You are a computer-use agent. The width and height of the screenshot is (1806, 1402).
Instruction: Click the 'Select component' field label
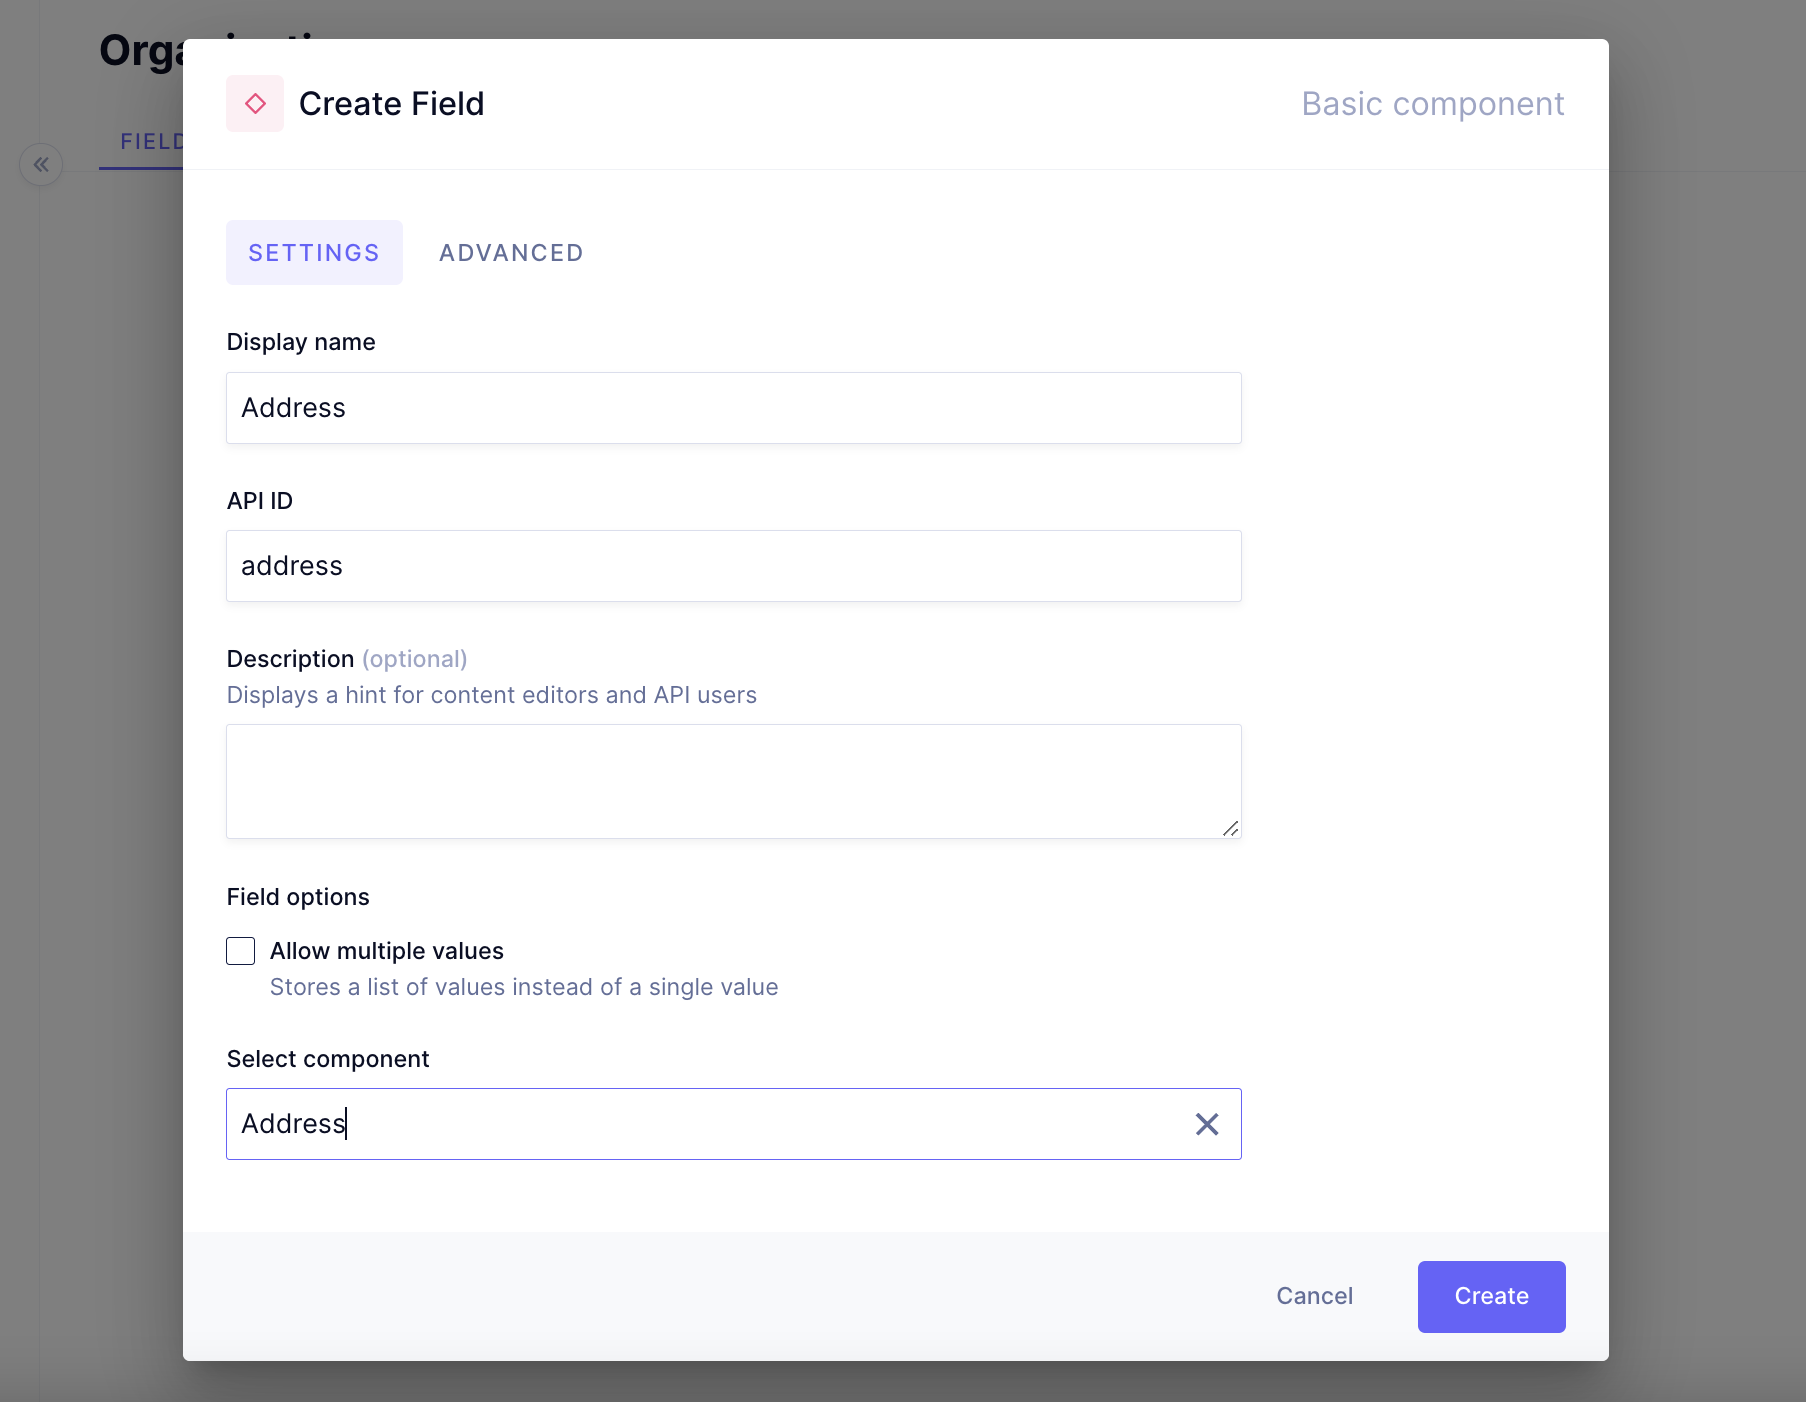[x=328, y=1059]
